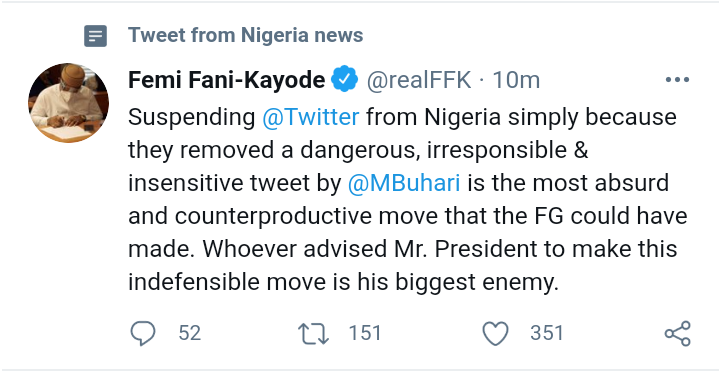Click the blue verified badge

click(x=344, y=79)
